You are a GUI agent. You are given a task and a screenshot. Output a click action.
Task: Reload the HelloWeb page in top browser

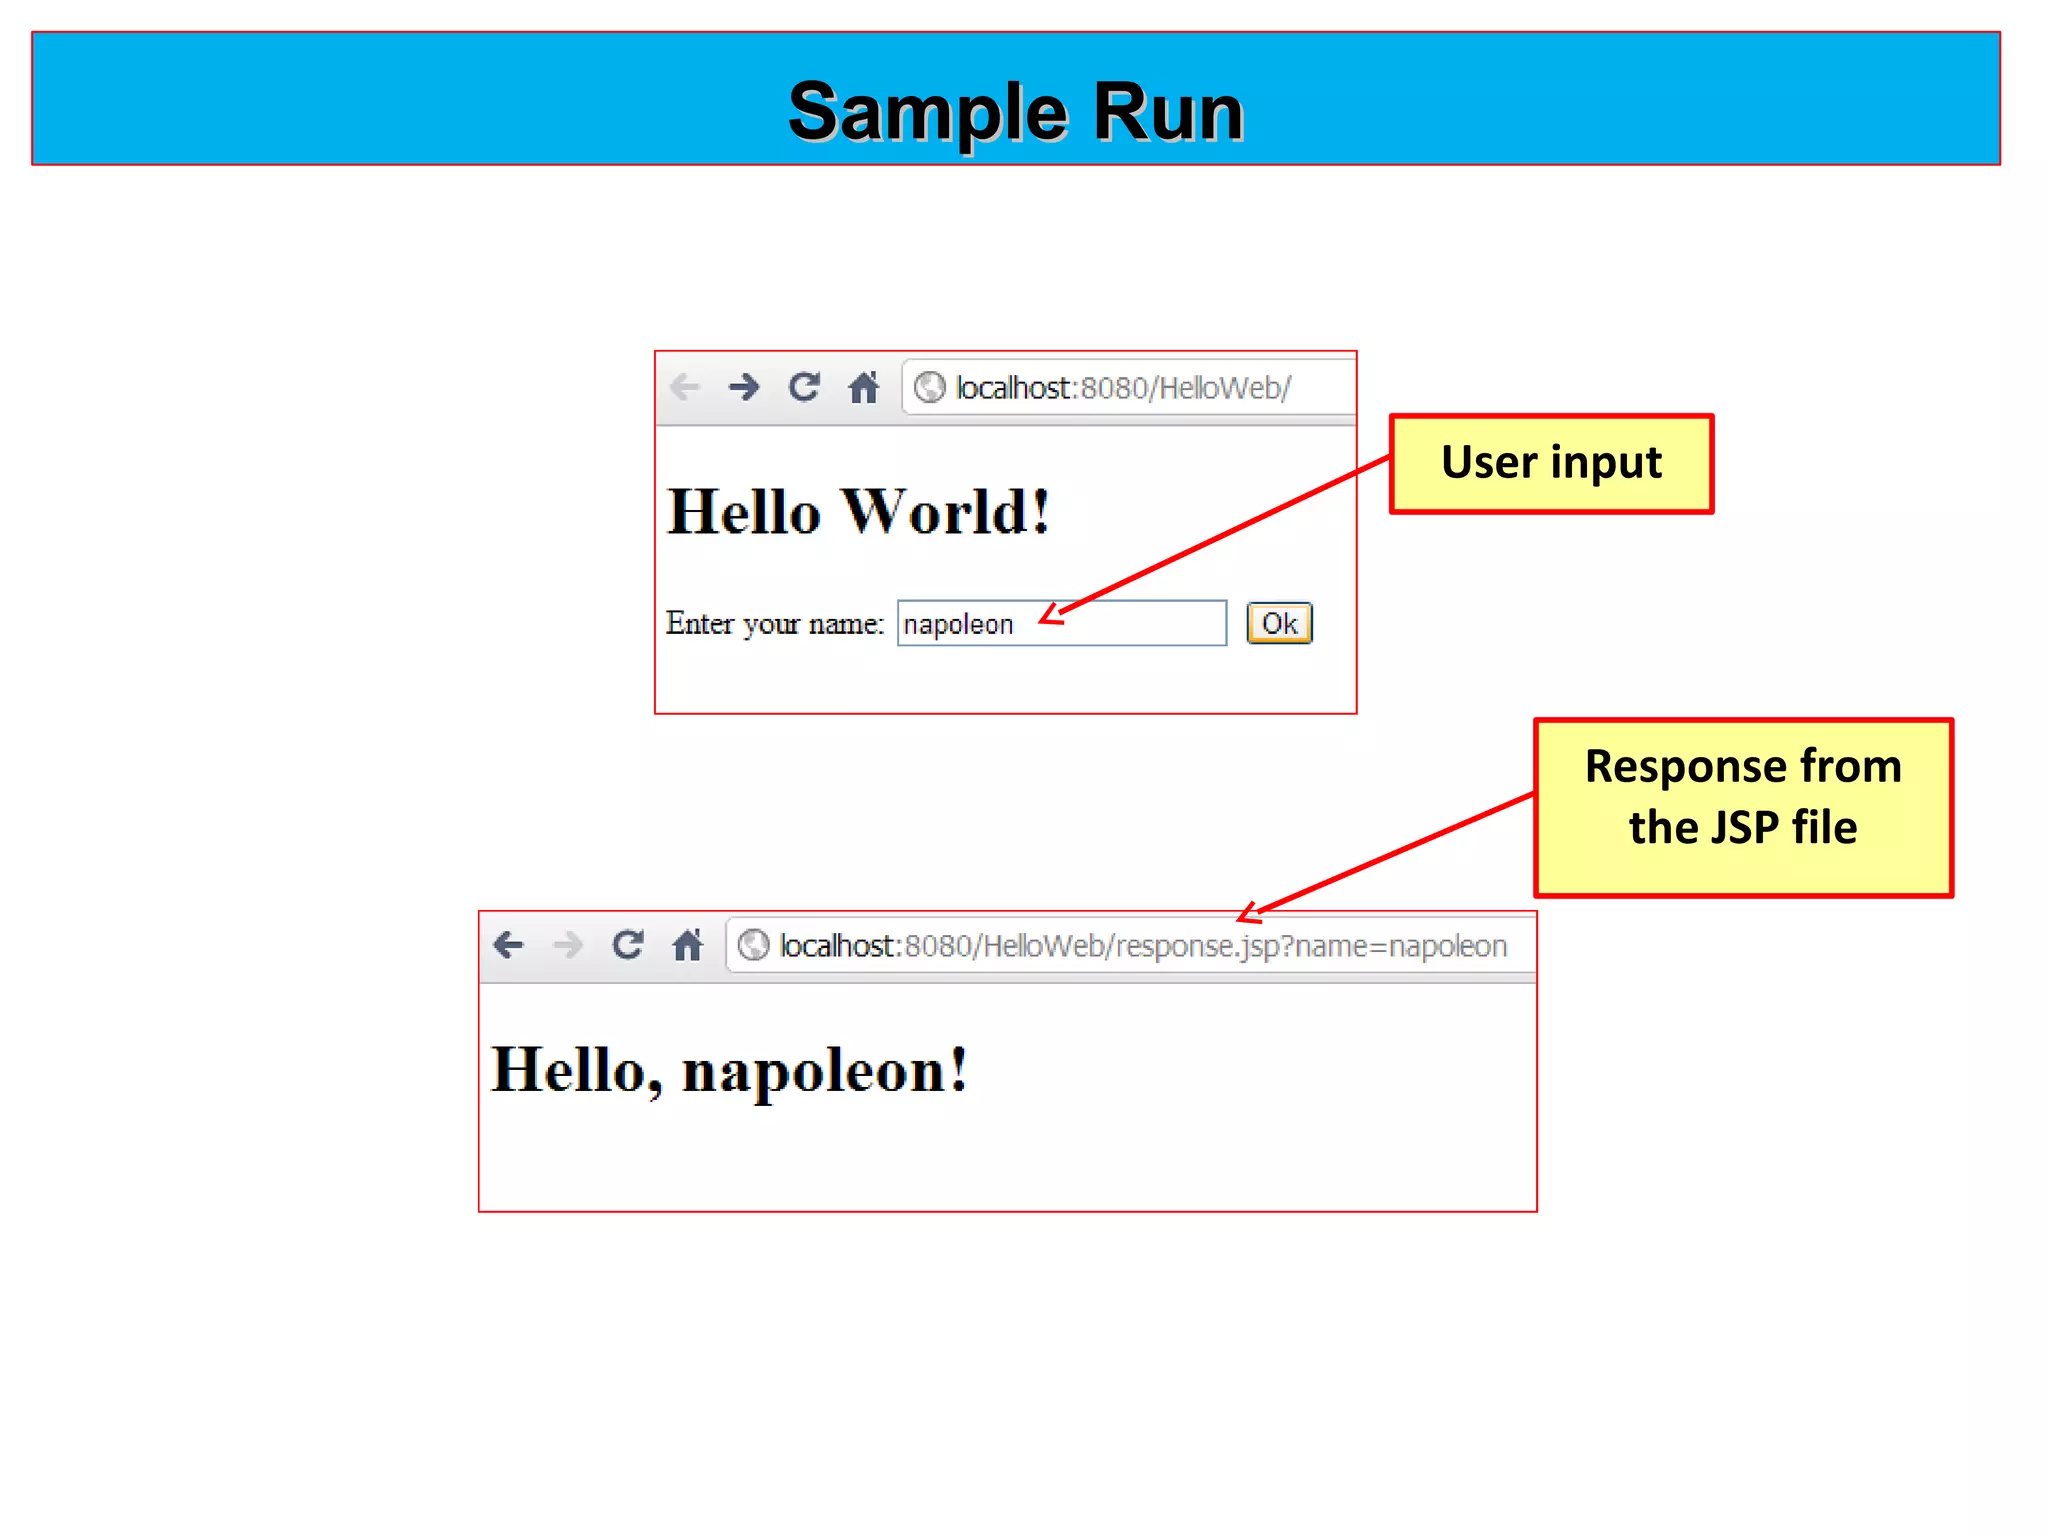[x=804, y=387]
